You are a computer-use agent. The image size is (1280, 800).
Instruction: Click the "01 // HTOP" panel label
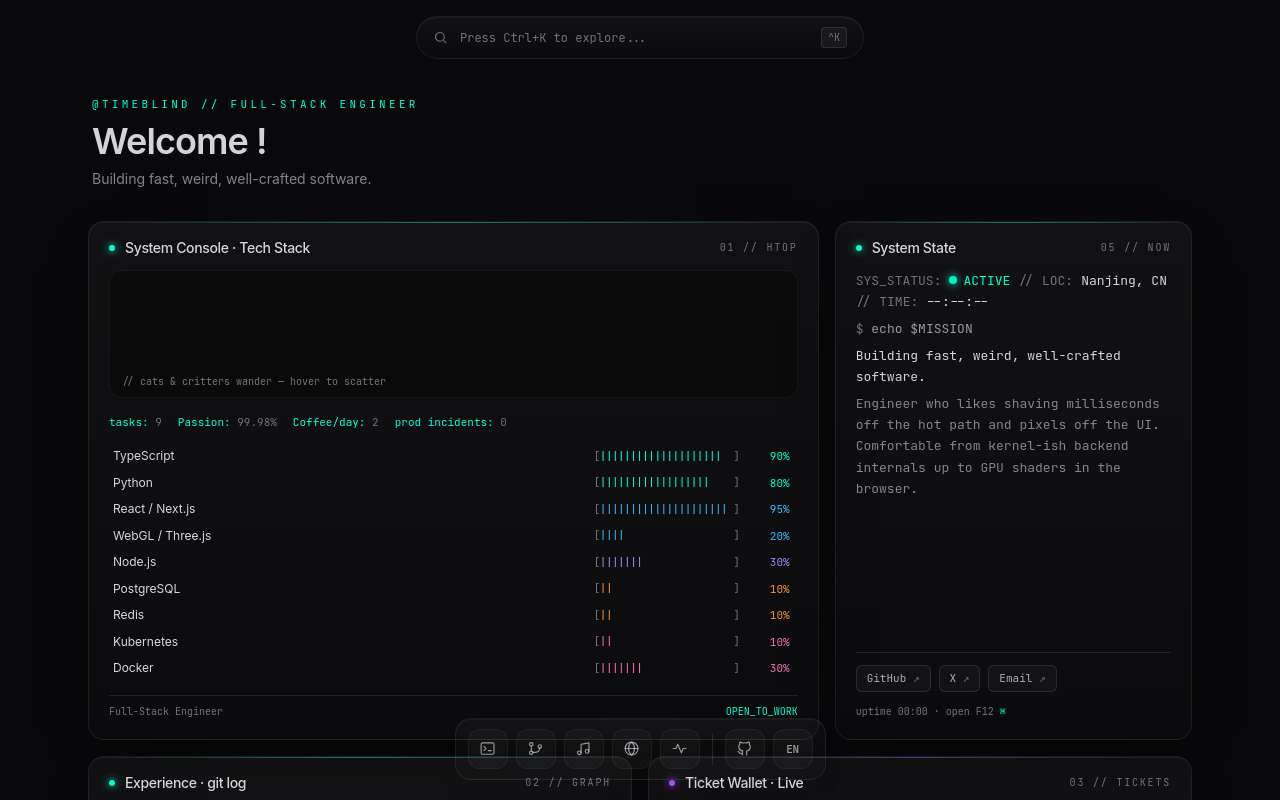(x=758, y=248)
